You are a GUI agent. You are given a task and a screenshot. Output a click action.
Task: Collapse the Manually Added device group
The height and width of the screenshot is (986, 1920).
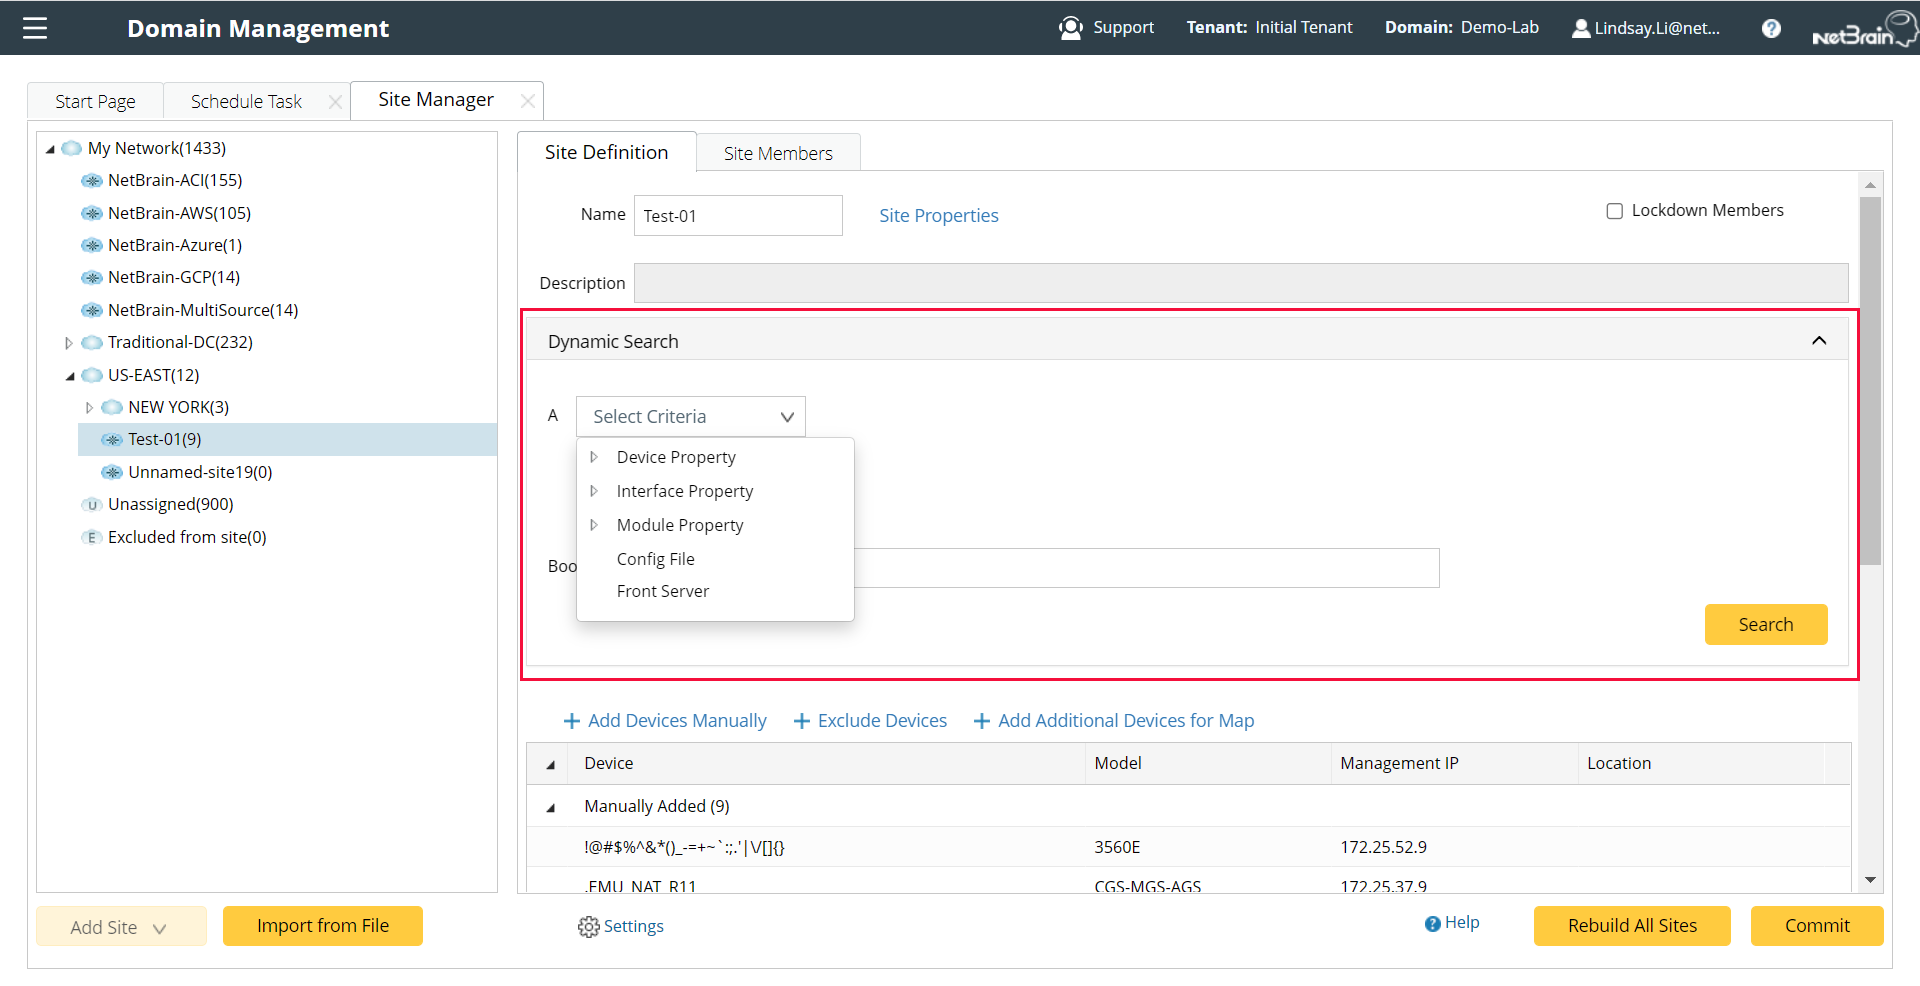[551, 807]
